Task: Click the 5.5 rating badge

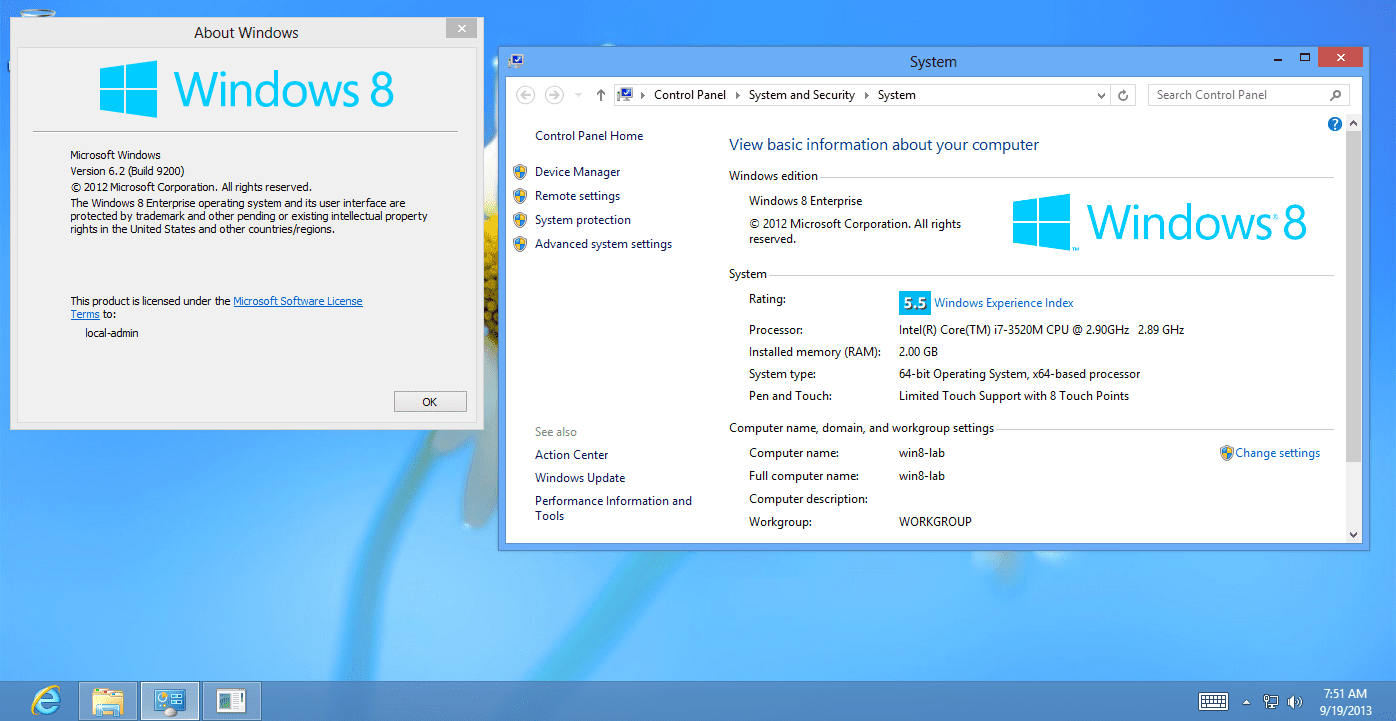Action: (x=914, y=303)
